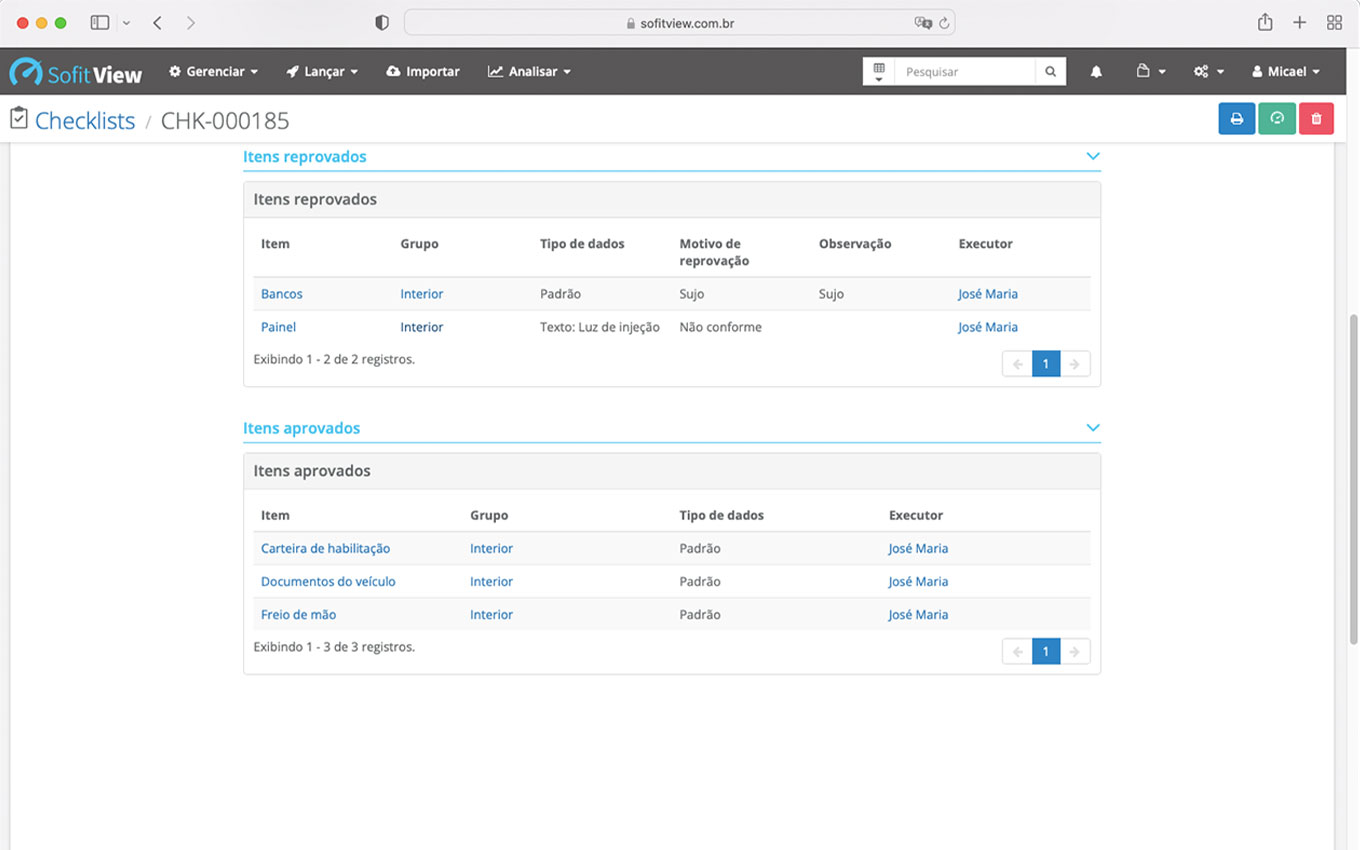Image resolution: width=1360 pixels, height=850 pixels.
Task: Open the Analisar menu
Action: tap(529, 72)
